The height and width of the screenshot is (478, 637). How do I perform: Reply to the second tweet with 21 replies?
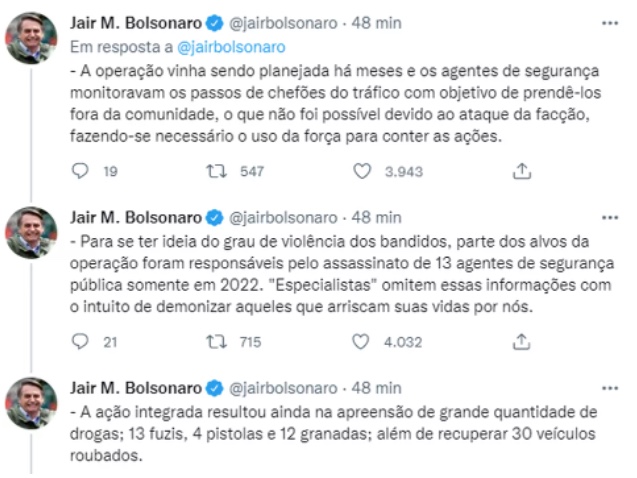(x=82, y=342)
